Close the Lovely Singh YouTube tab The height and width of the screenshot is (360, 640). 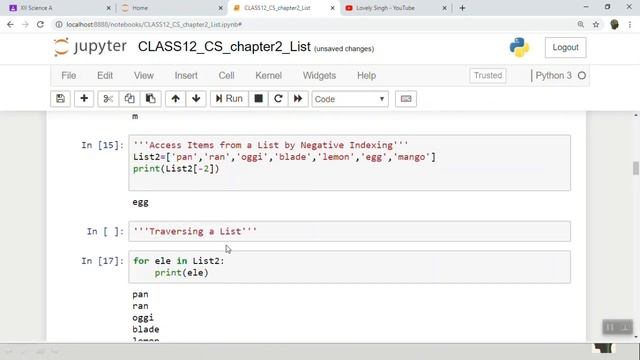pyautogui.click(x=444, y=8)
